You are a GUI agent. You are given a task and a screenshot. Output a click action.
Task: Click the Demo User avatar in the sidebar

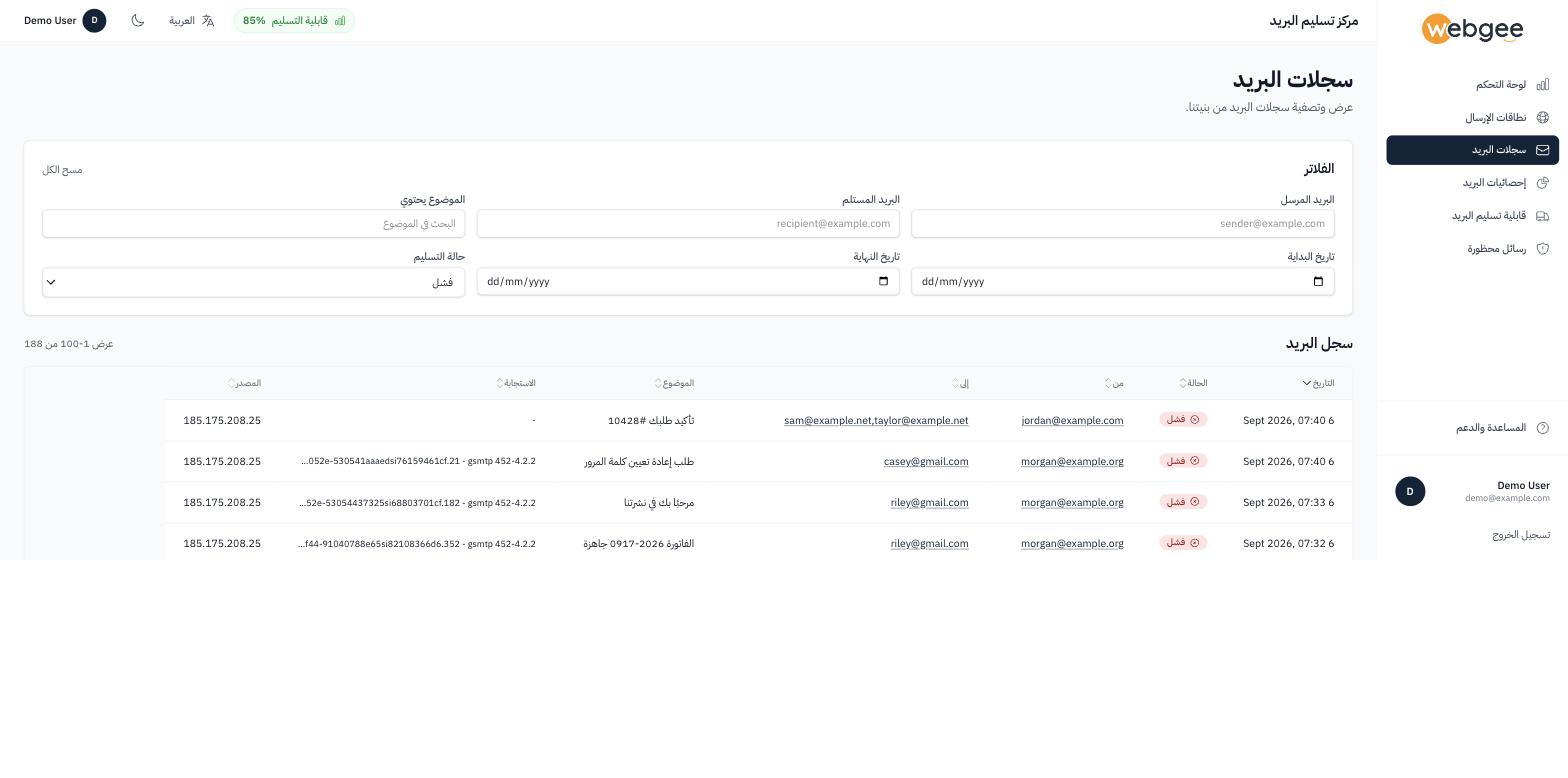(1410, 491)
